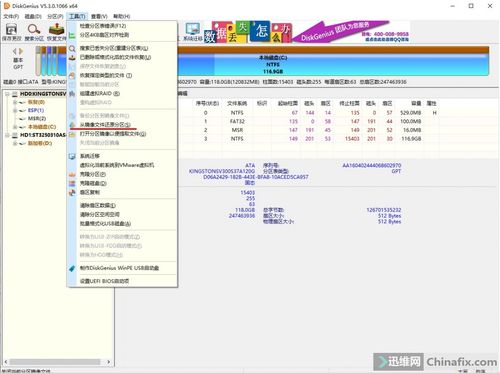Choose Clone Disk (克隆磁盘) menu entry
Image resolution: width=500 pixels, height=373 pixels.
(x=93, y=183)
